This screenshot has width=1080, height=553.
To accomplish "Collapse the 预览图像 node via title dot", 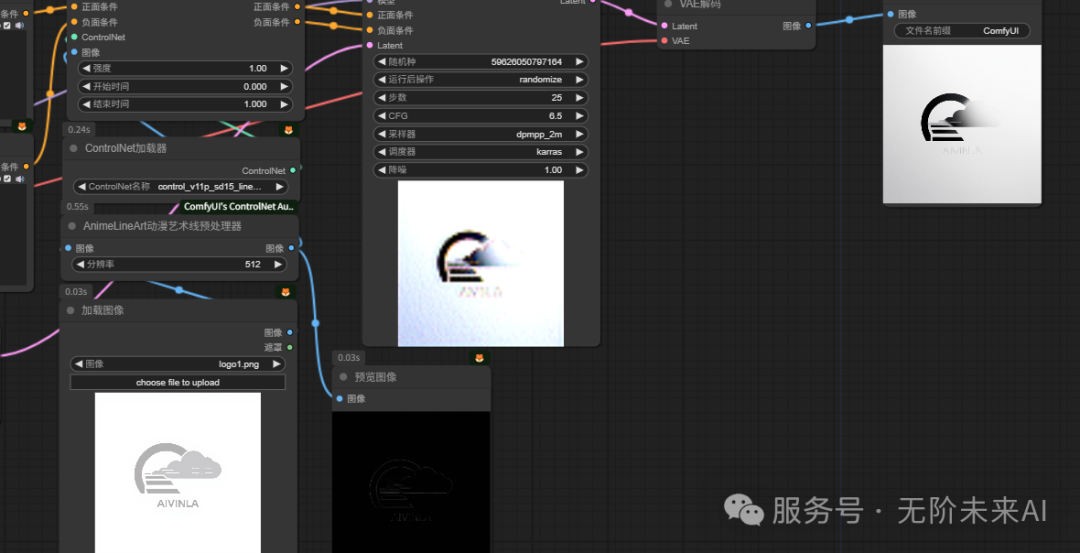I will pyautogui.click(x=343, y=377).
